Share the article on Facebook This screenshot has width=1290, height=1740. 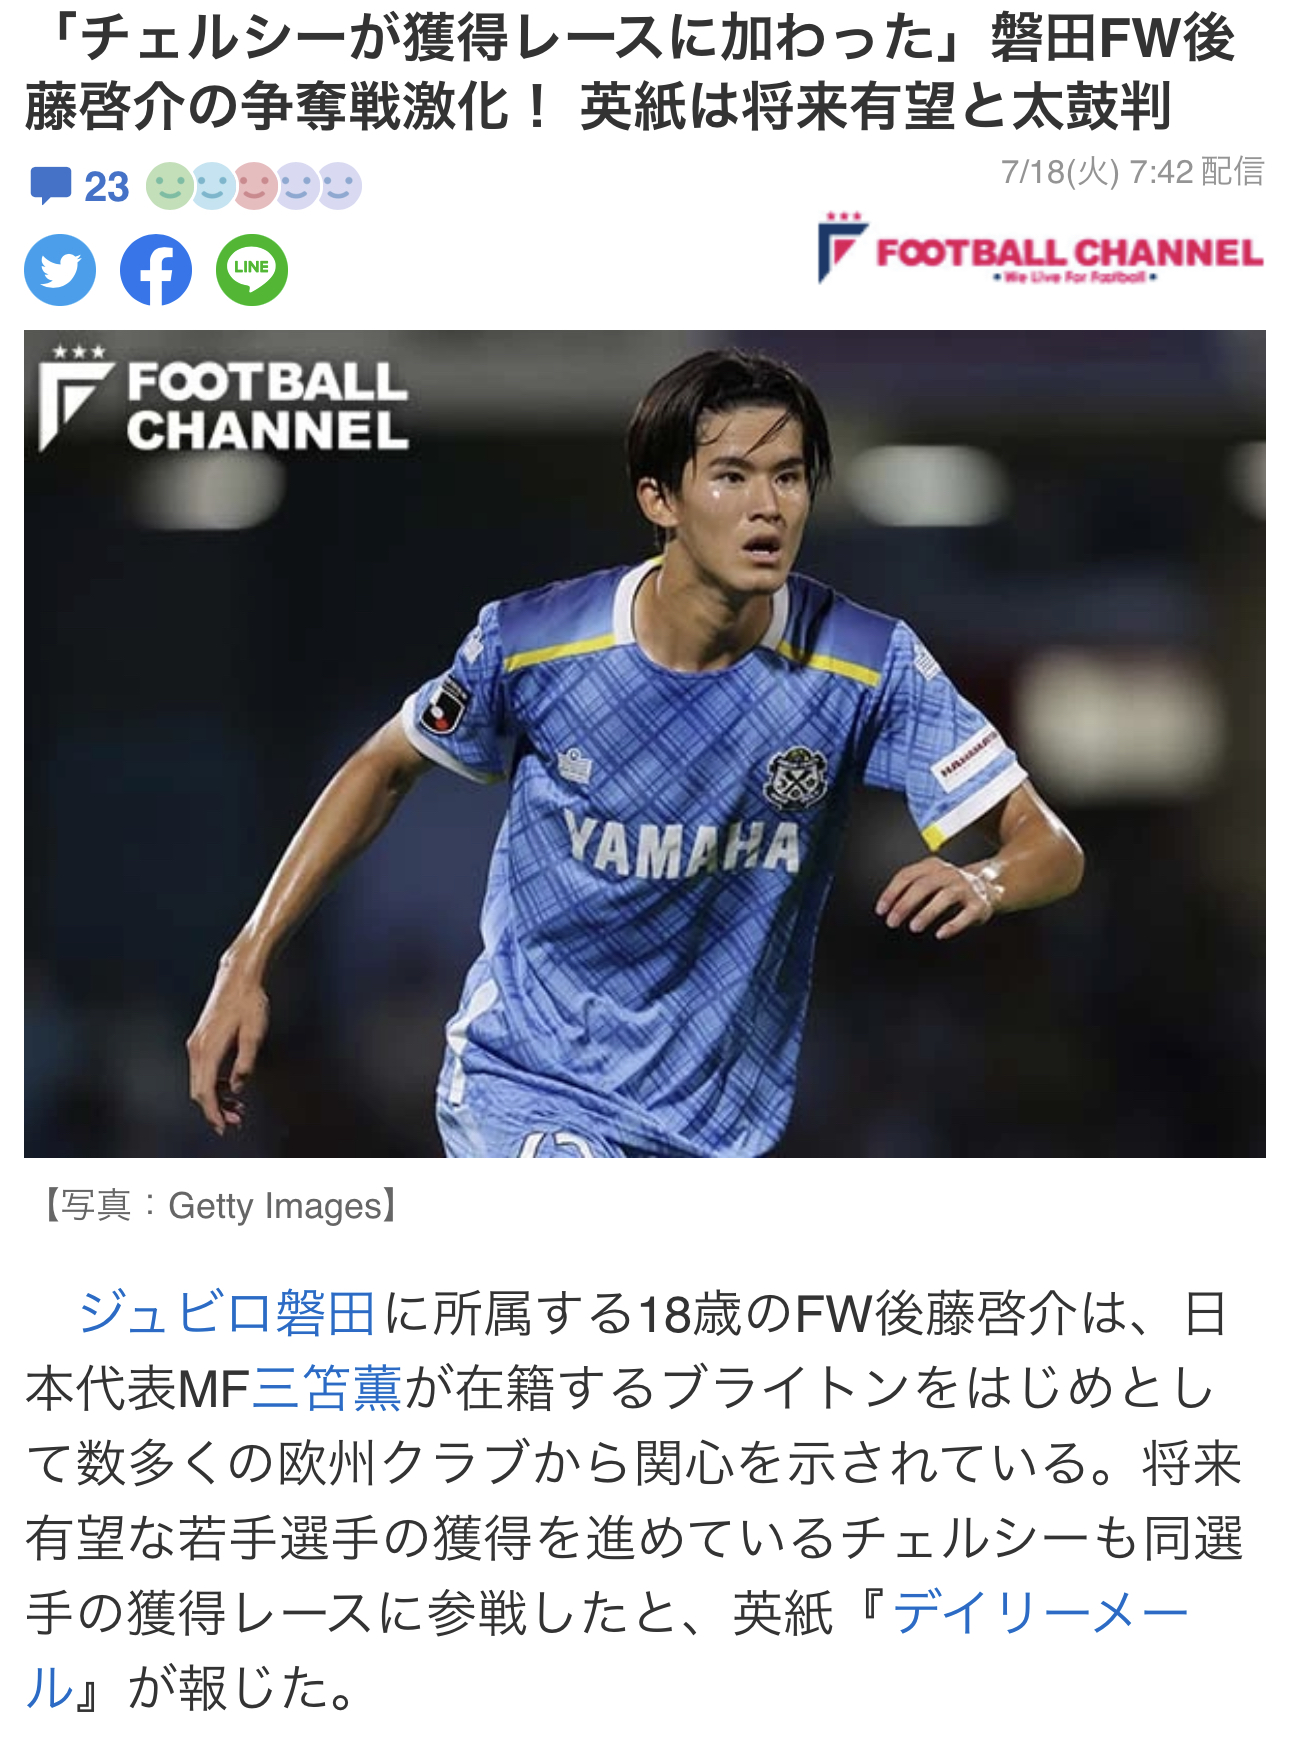click(x=156, y=270)
